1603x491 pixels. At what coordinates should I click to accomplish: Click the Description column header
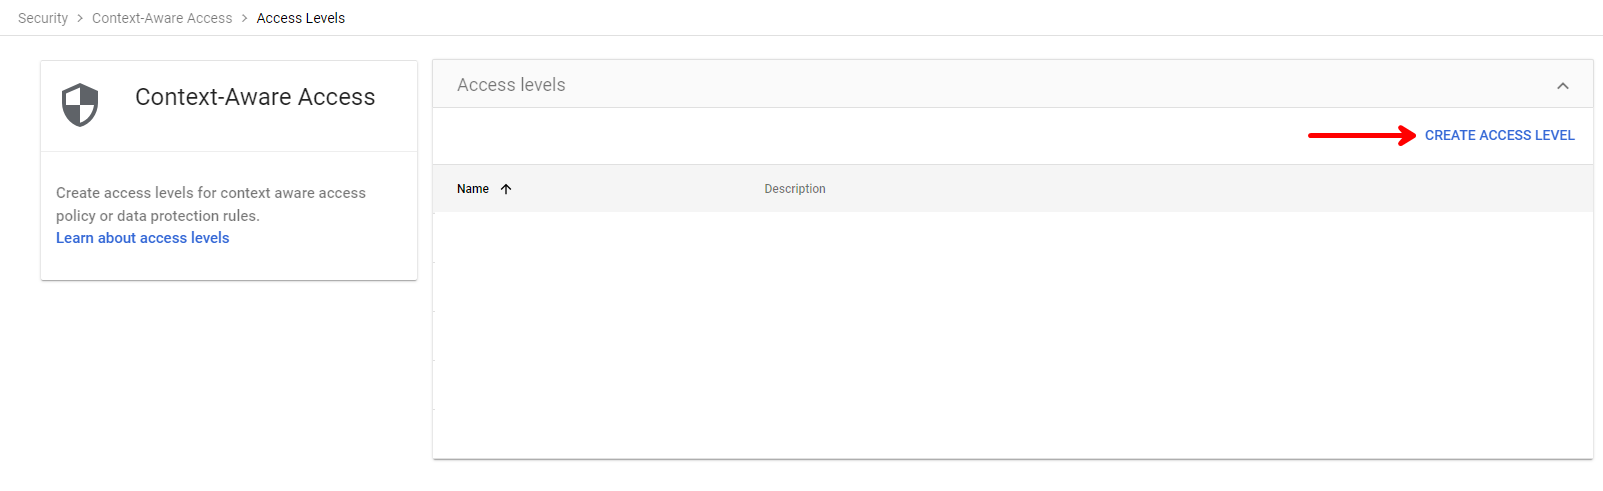[795, 189]
